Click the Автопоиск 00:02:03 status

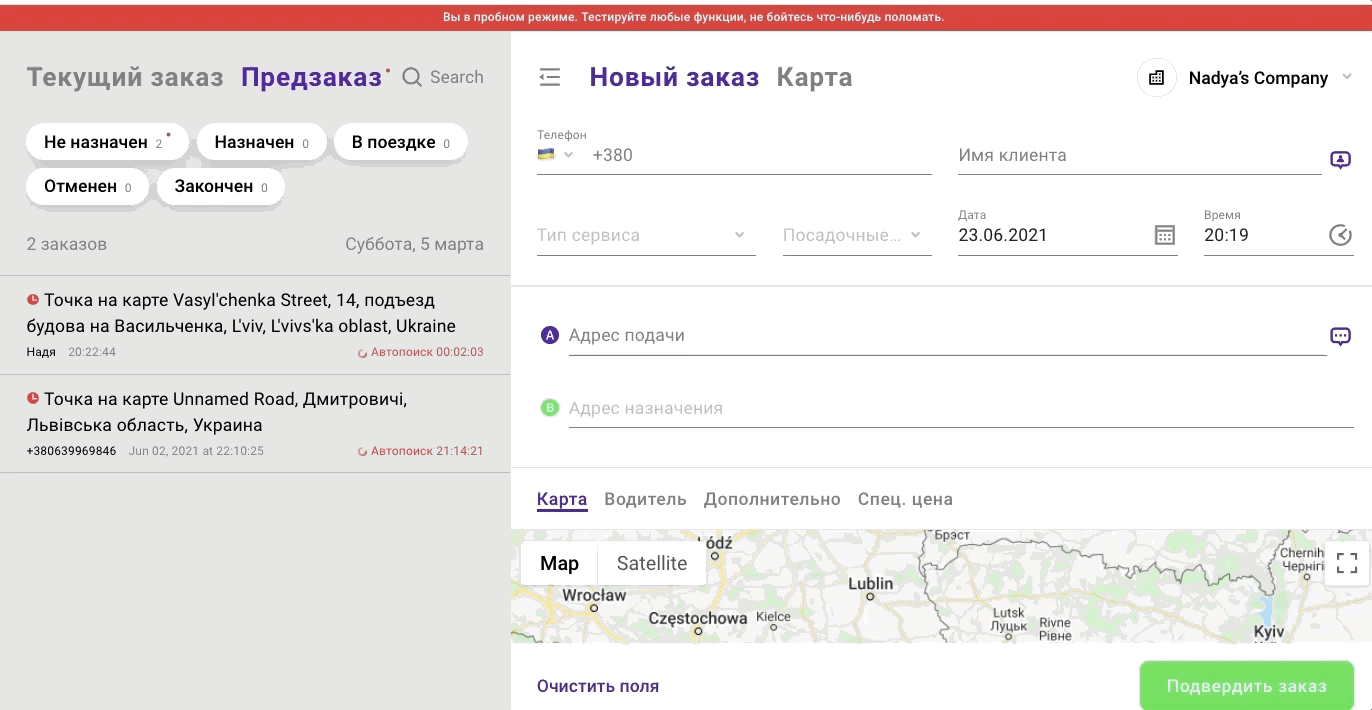421,352
